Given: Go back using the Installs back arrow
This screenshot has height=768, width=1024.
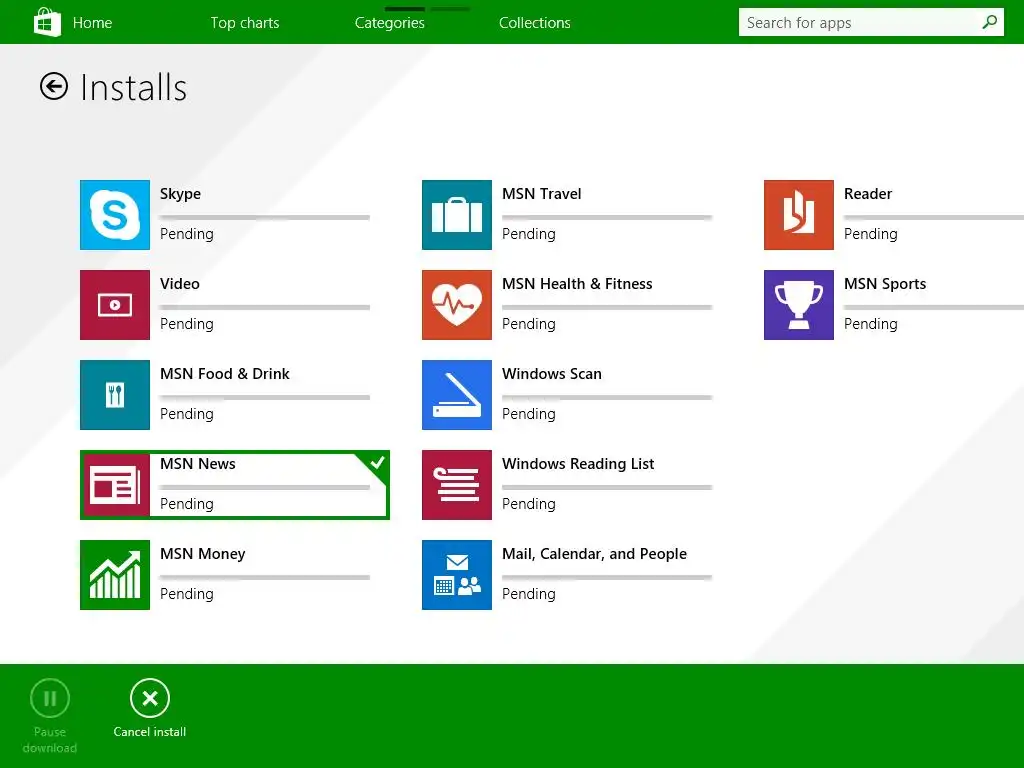Looking at the screenshot, I should [54, 86].
